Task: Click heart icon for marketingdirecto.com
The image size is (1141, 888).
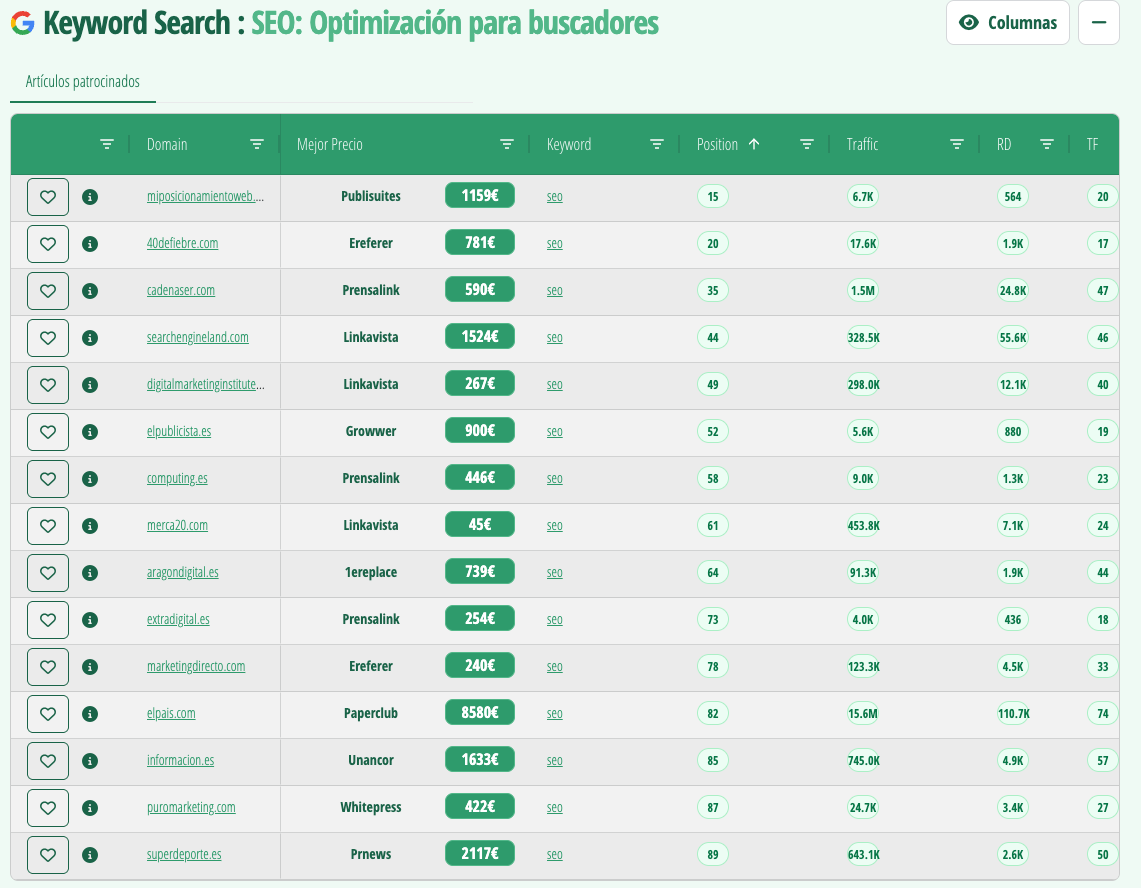Action: click(x=48, y=667)
